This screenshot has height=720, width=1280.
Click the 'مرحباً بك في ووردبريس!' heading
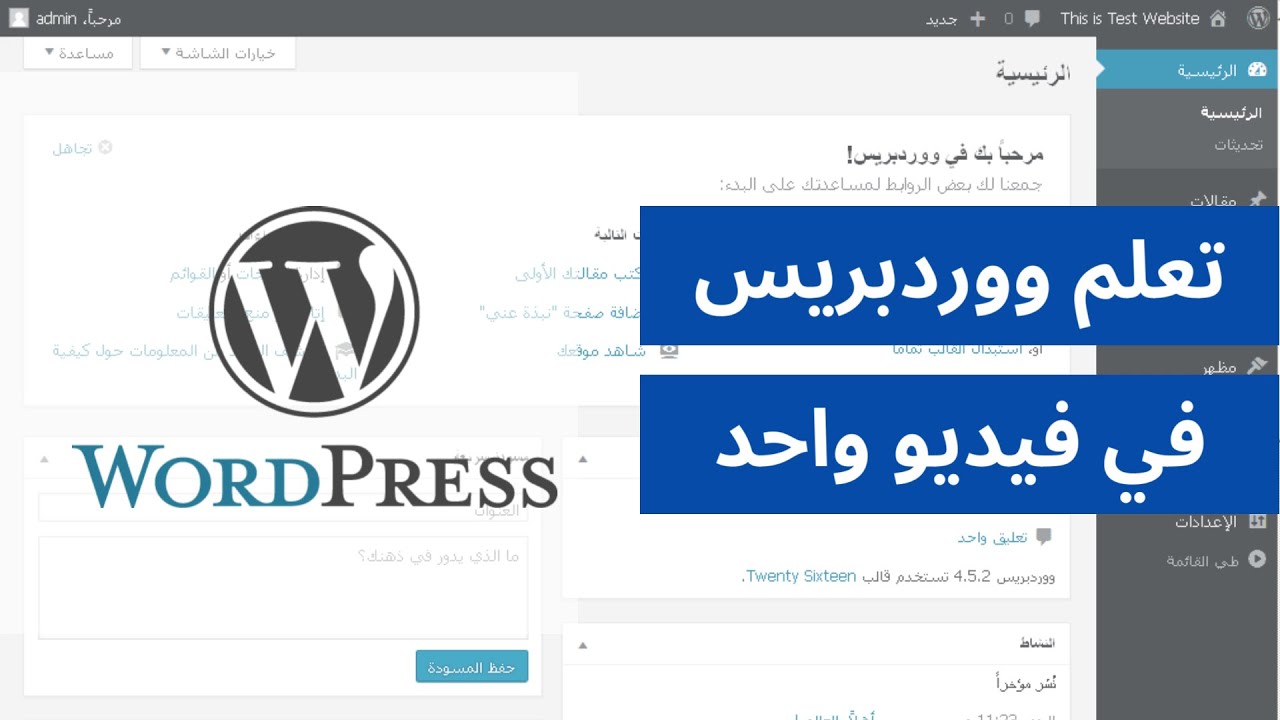click(x=945, y=154)
